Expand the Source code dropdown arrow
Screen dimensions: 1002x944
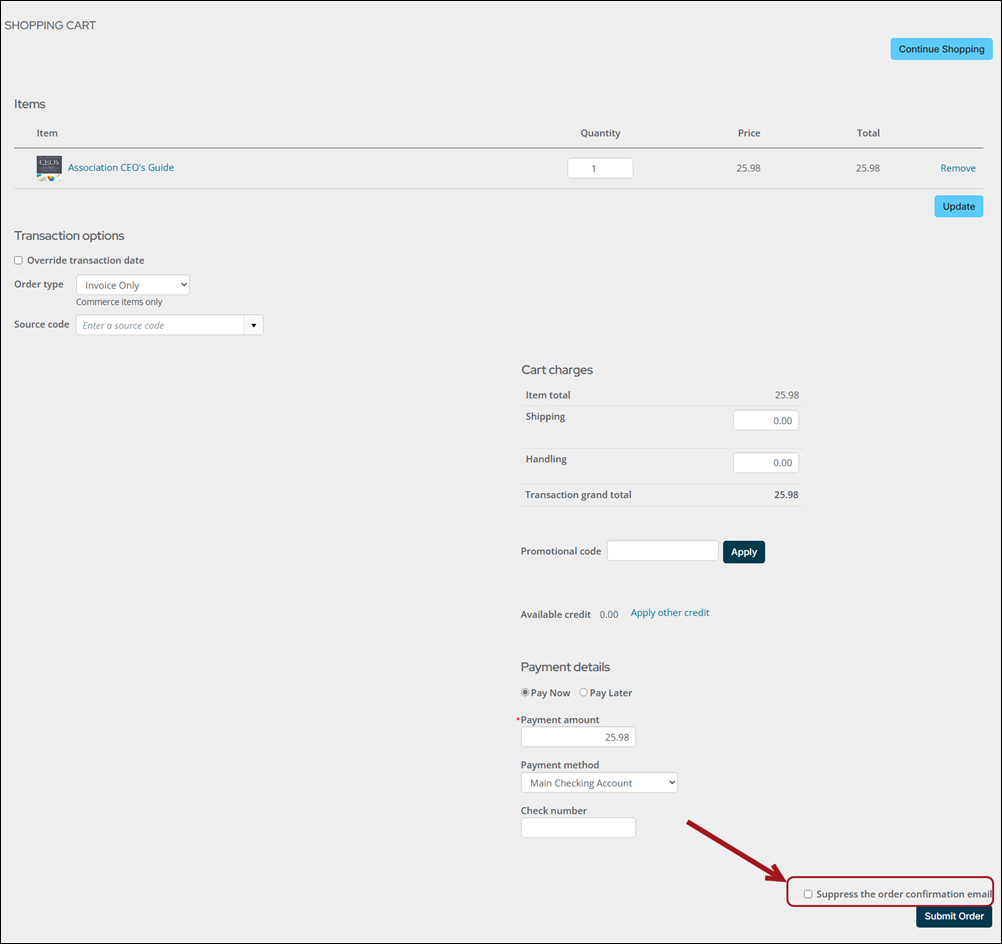click(x=254, y=325)
